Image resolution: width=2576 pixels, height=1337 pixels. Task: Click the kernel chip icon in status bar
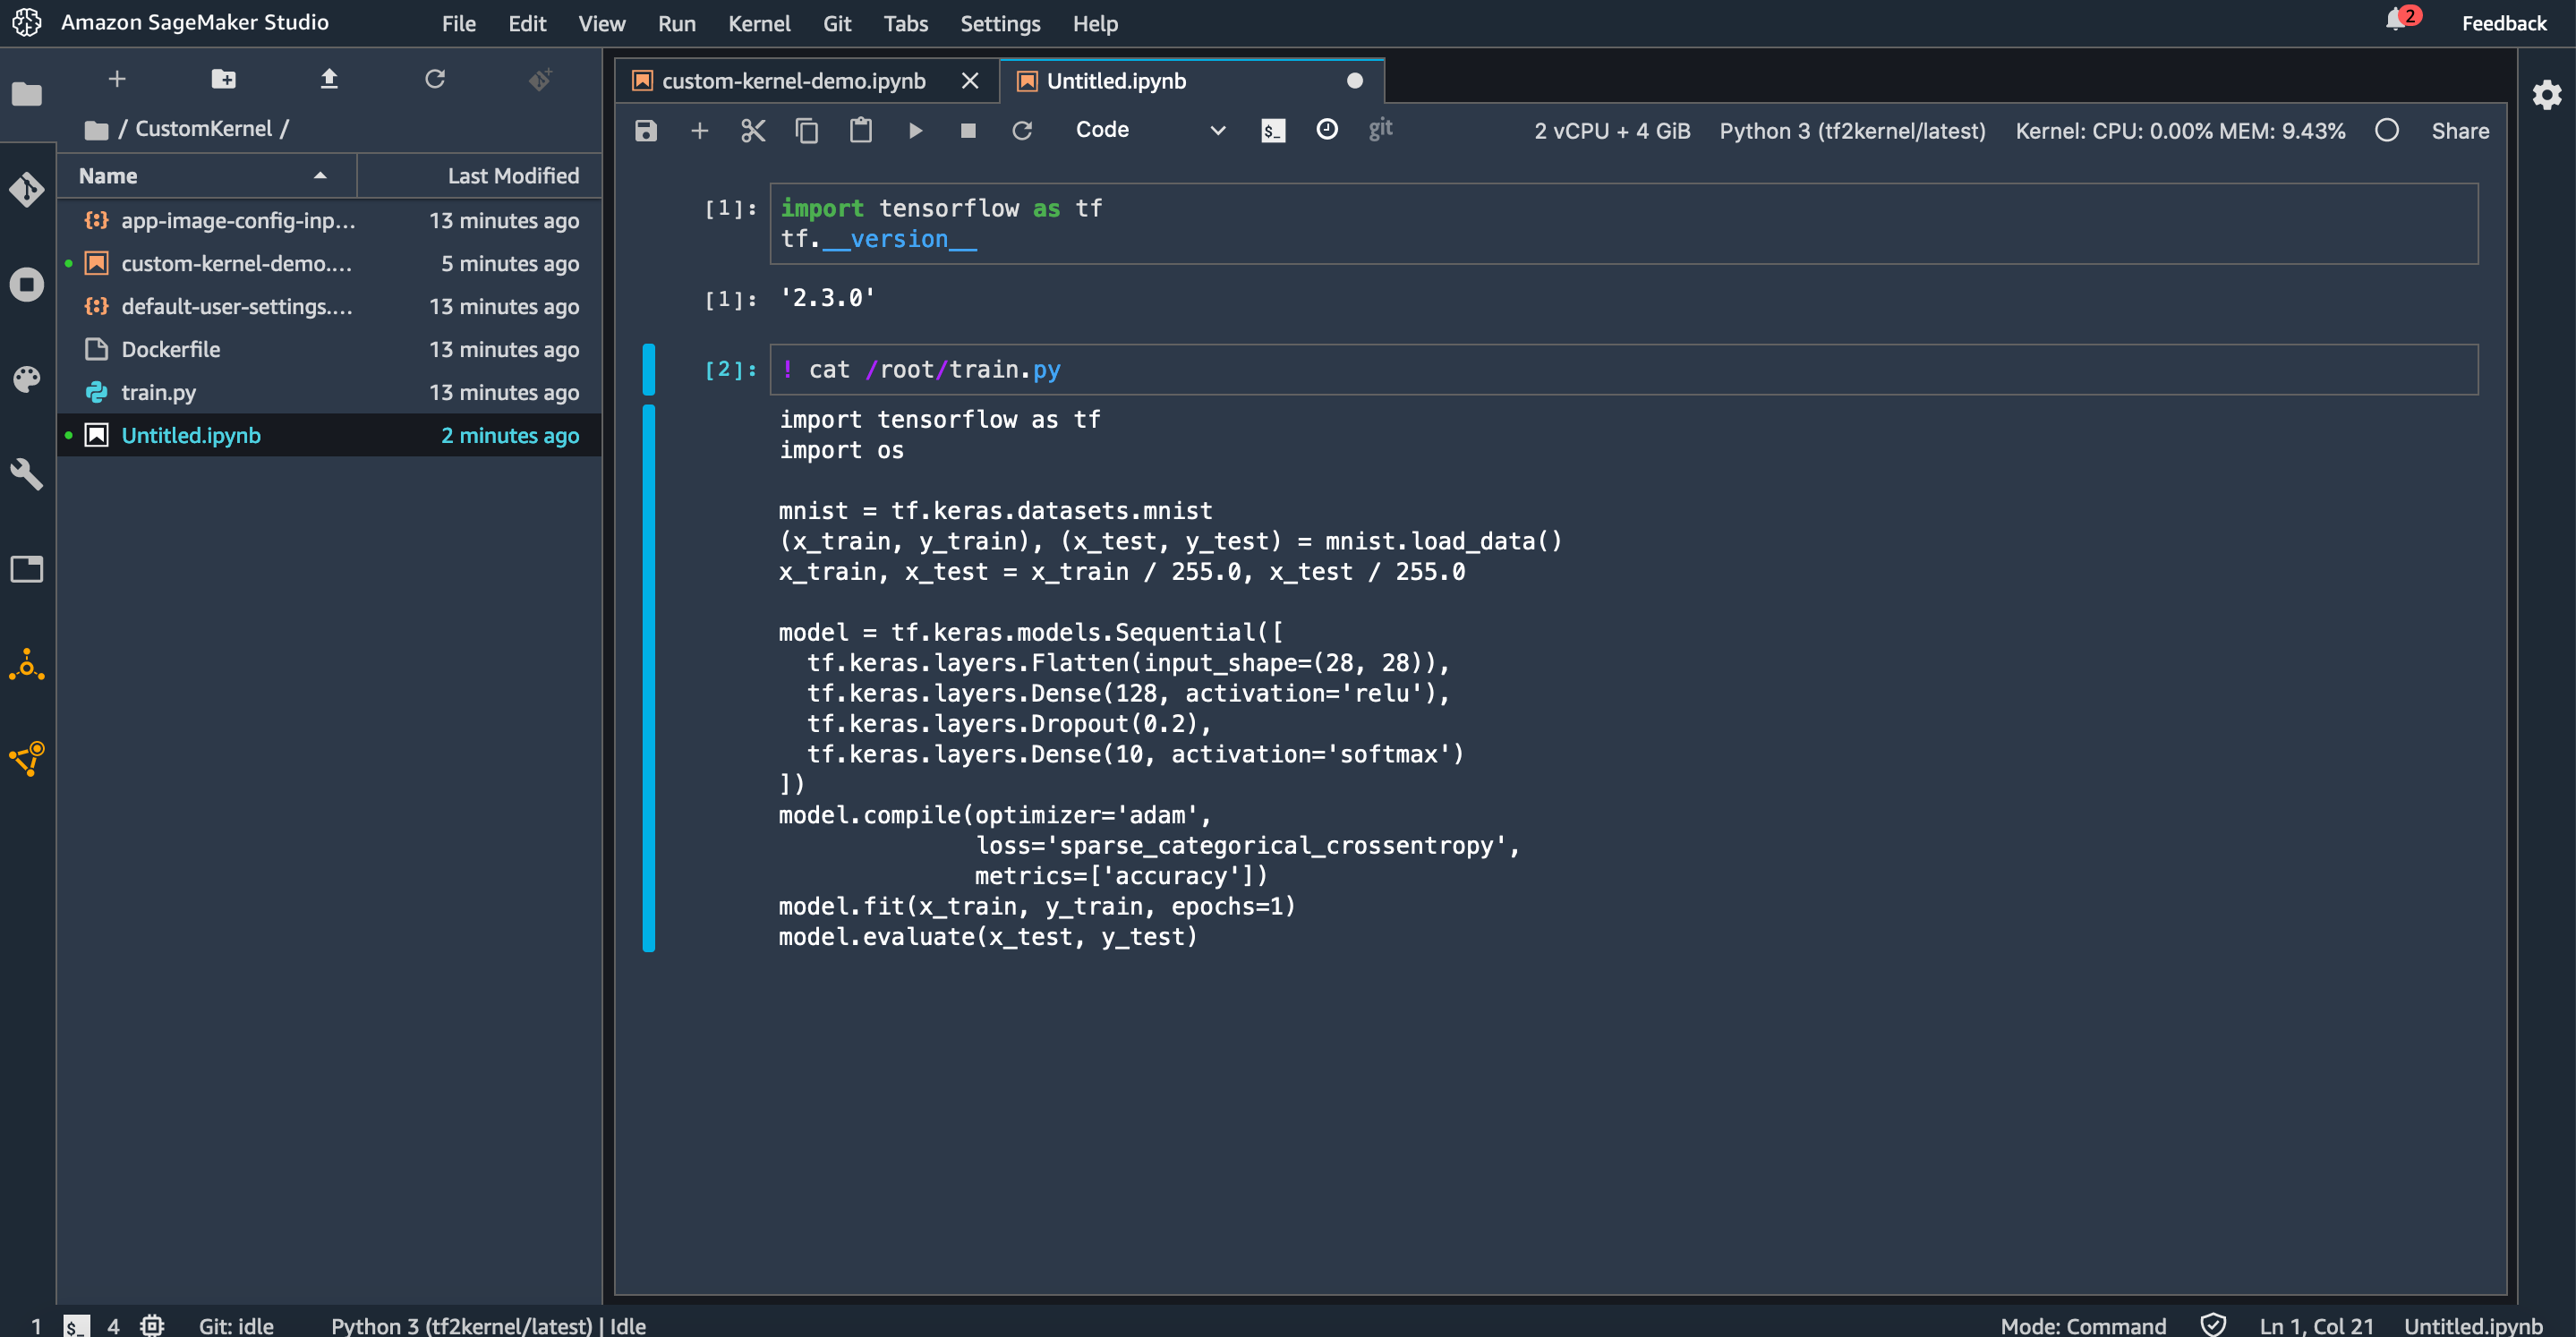pos(152,1325)
